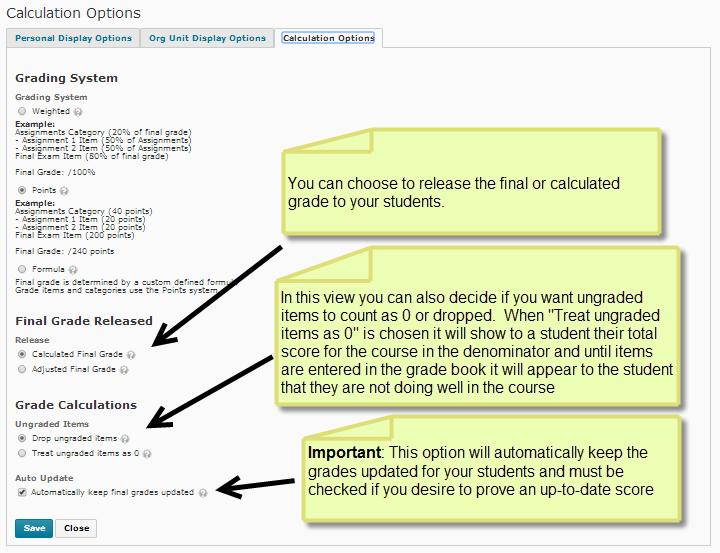Choose the Points grading system radio button
Image resolution: width=720 pixels, height=553 pixels.
[22, 189]
